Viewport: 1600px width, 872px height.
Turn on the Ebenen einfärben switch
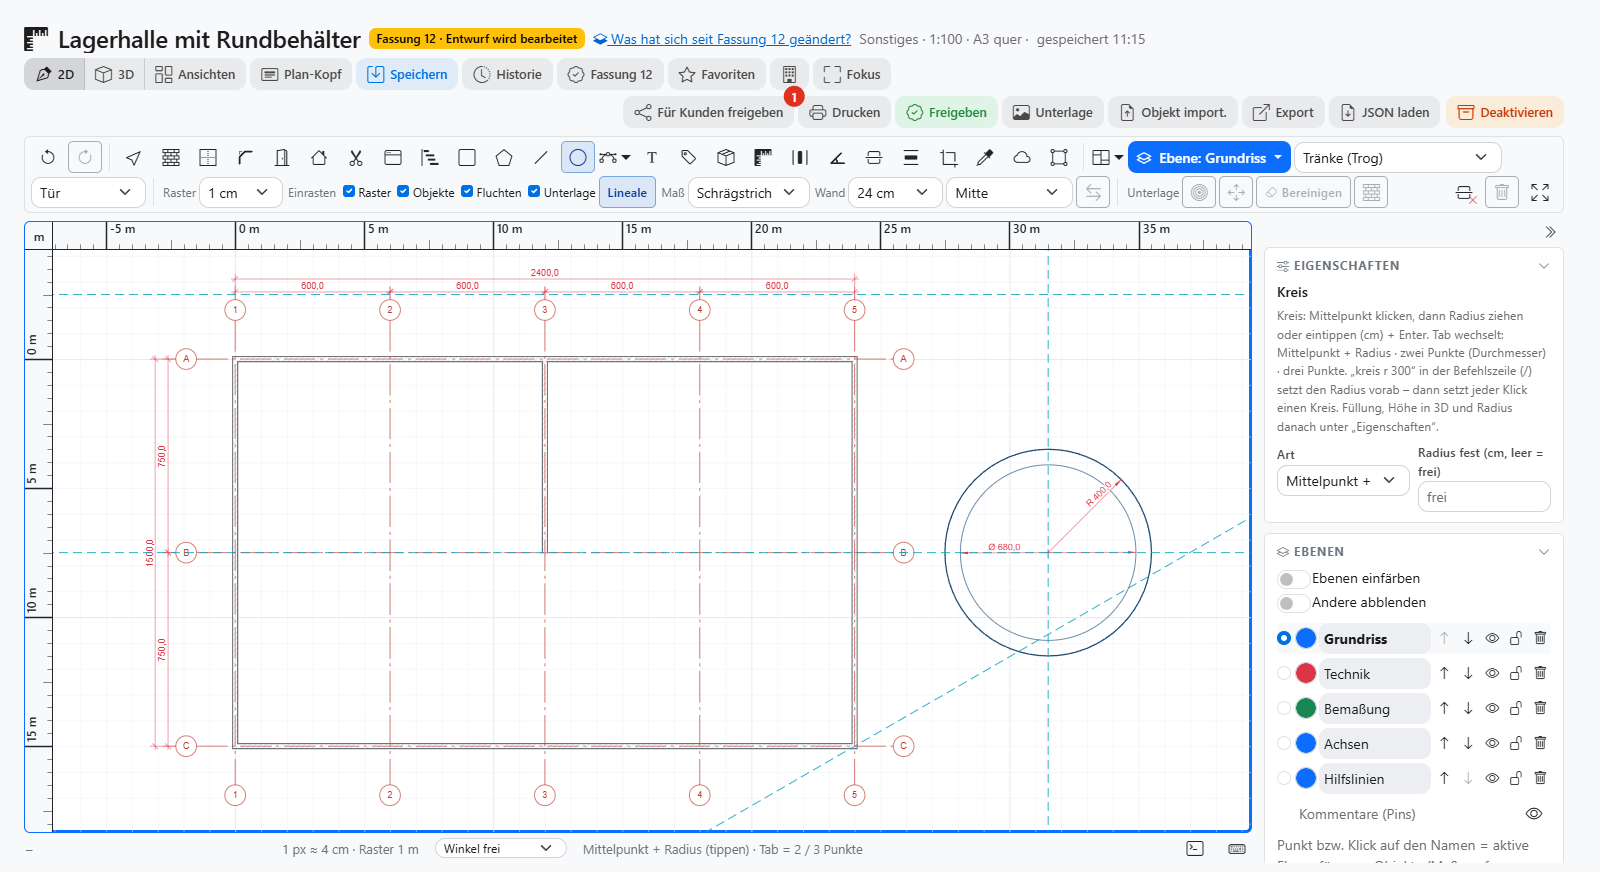pos(1292,579)
